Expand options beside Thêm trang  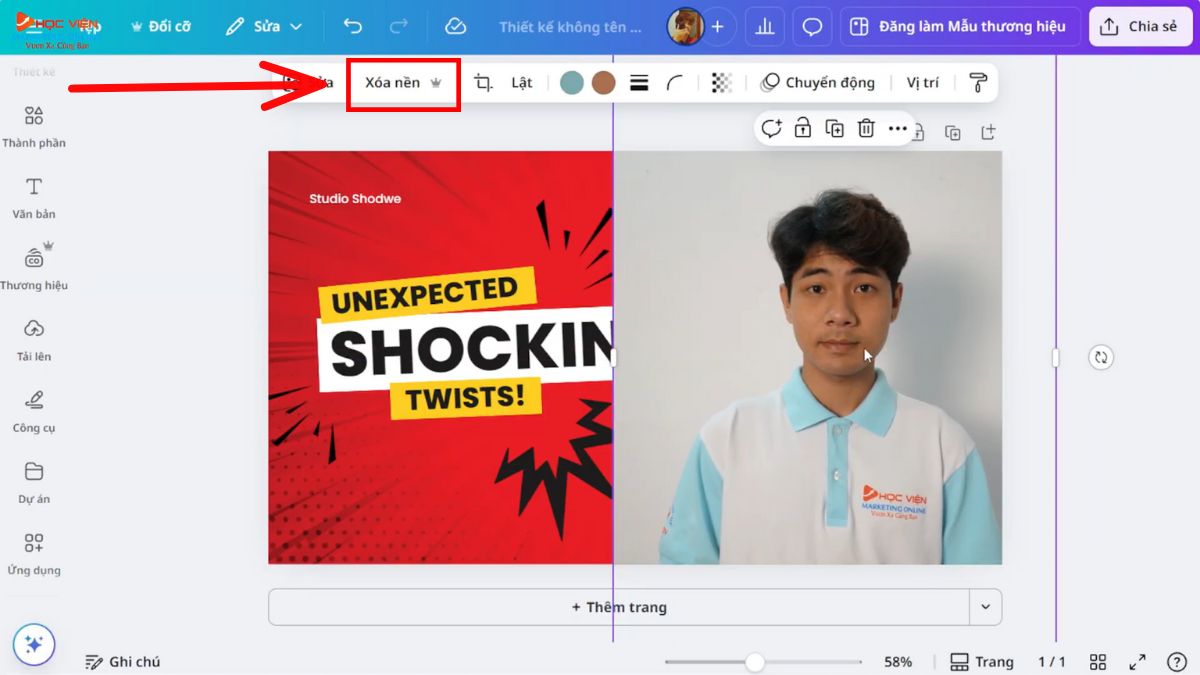coord(985,607)
